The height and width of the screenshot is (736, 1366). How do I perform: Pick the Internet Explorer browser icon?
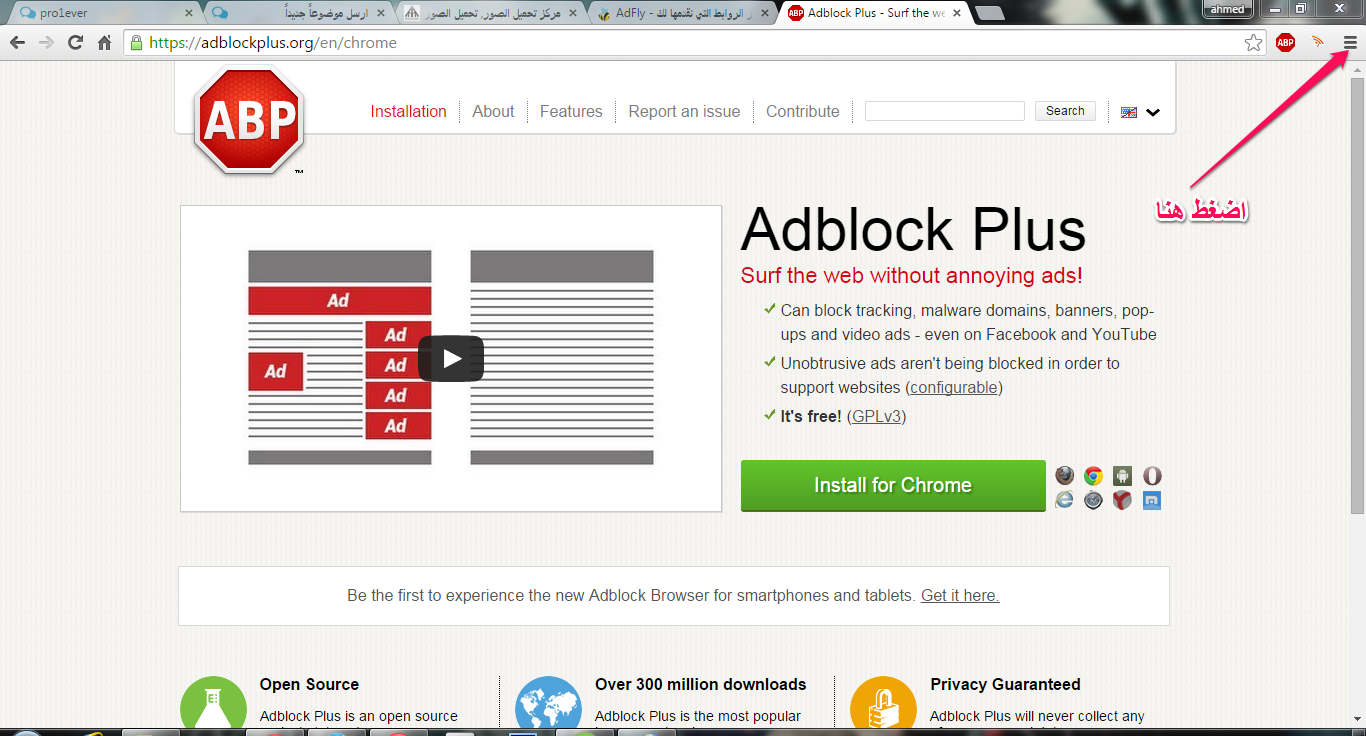1065,500
